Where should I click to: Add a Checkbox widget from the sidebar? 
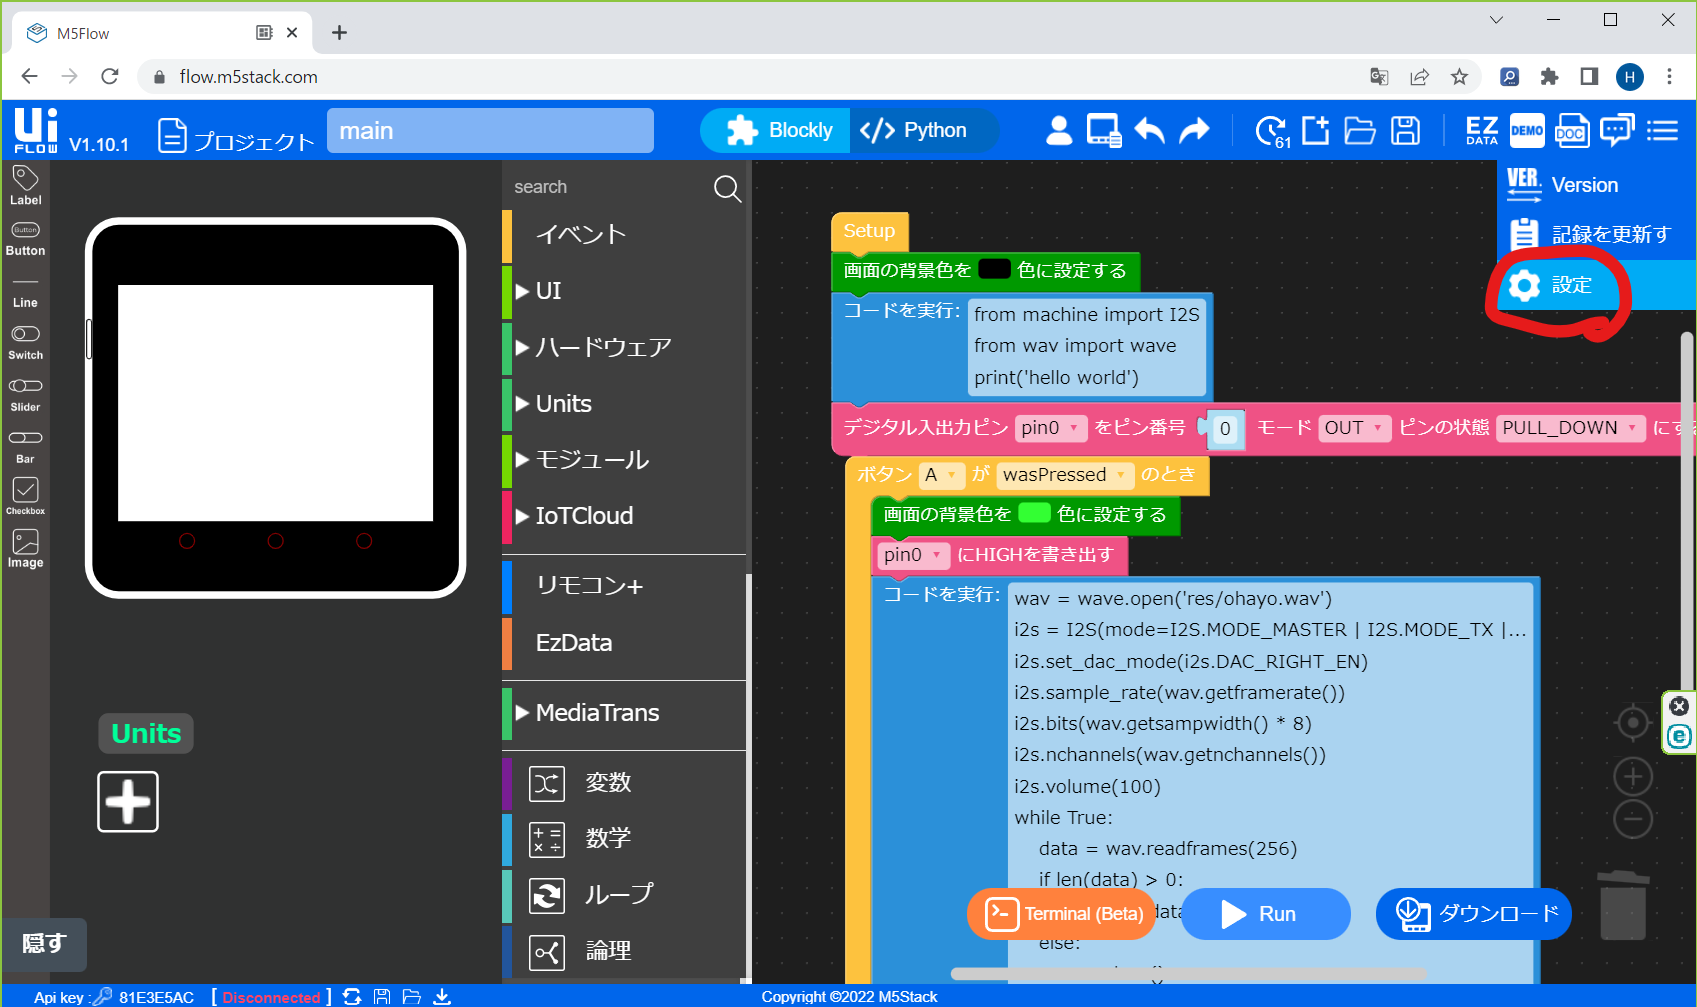point(25,496)
